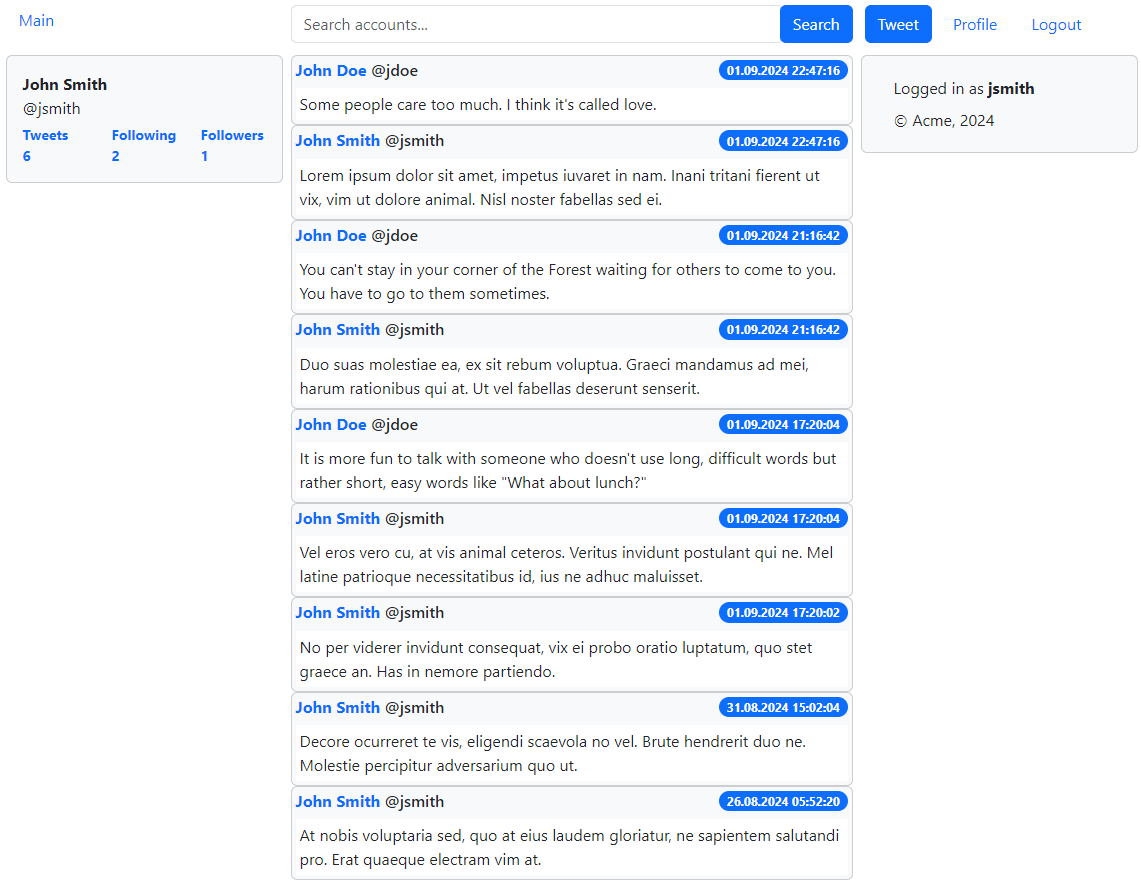Open John Smith link on Decore ocurreret tweet

pyautogui.click(x=338, y=708)
